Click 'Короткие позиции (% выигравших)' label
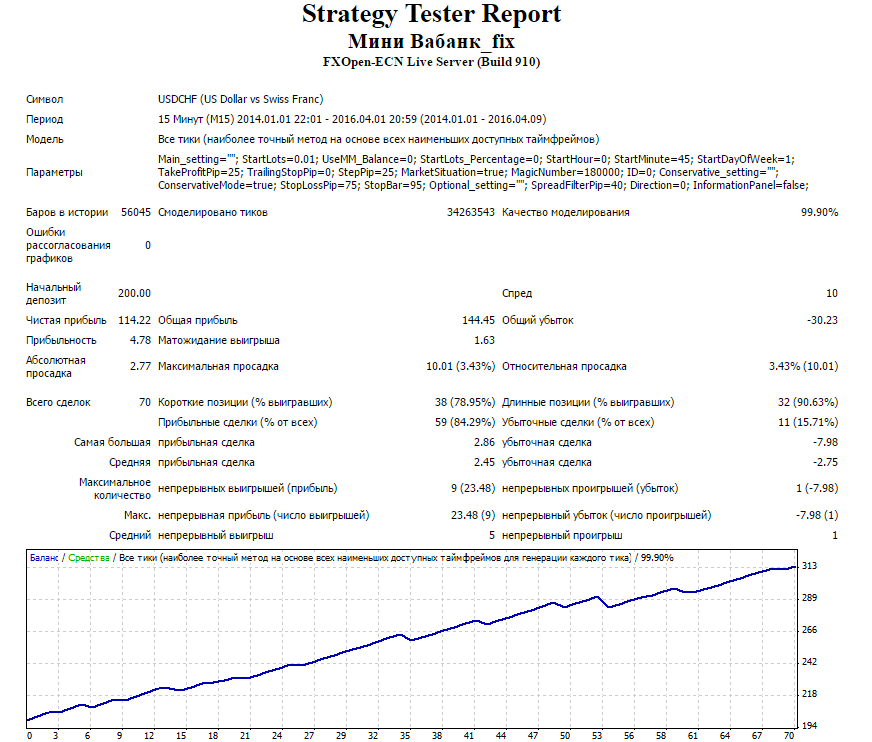Image resolution: width=872 pixels, height=742 pixels. click(245, 403)
